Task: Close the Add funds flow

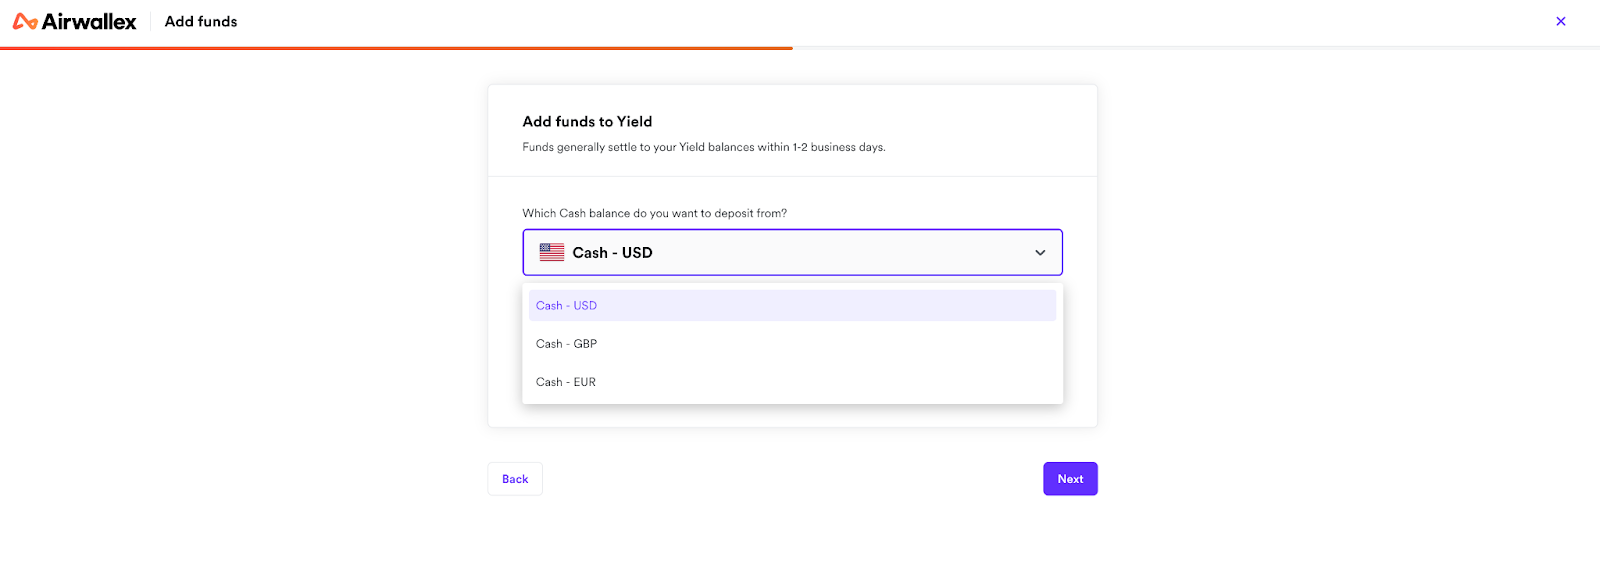Action: (1561, 21)
